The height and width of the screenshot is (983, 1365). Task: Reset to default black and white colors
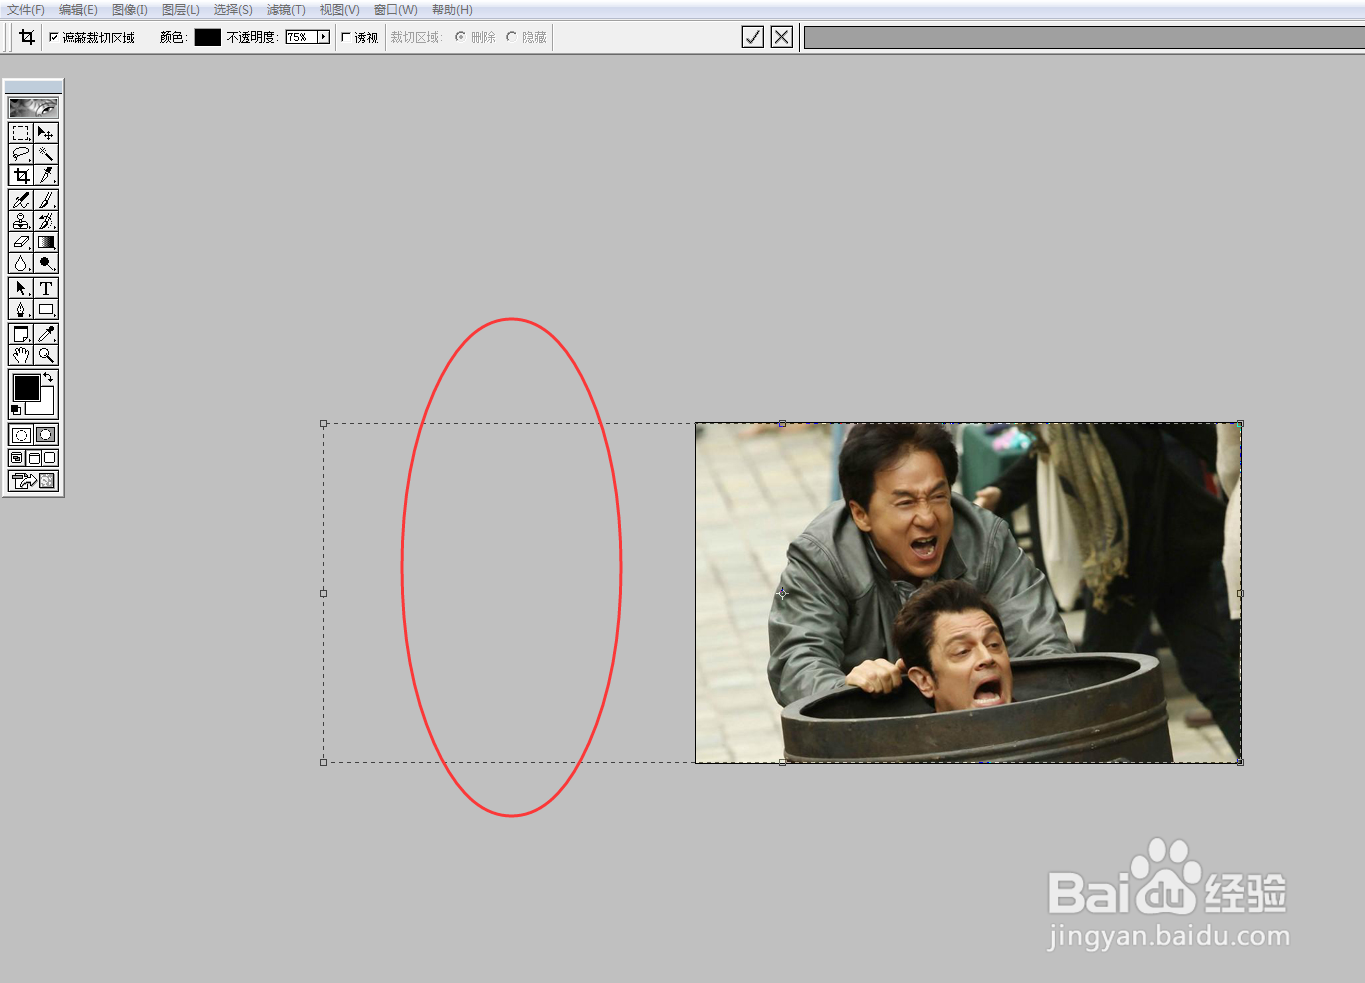point(16,410)
